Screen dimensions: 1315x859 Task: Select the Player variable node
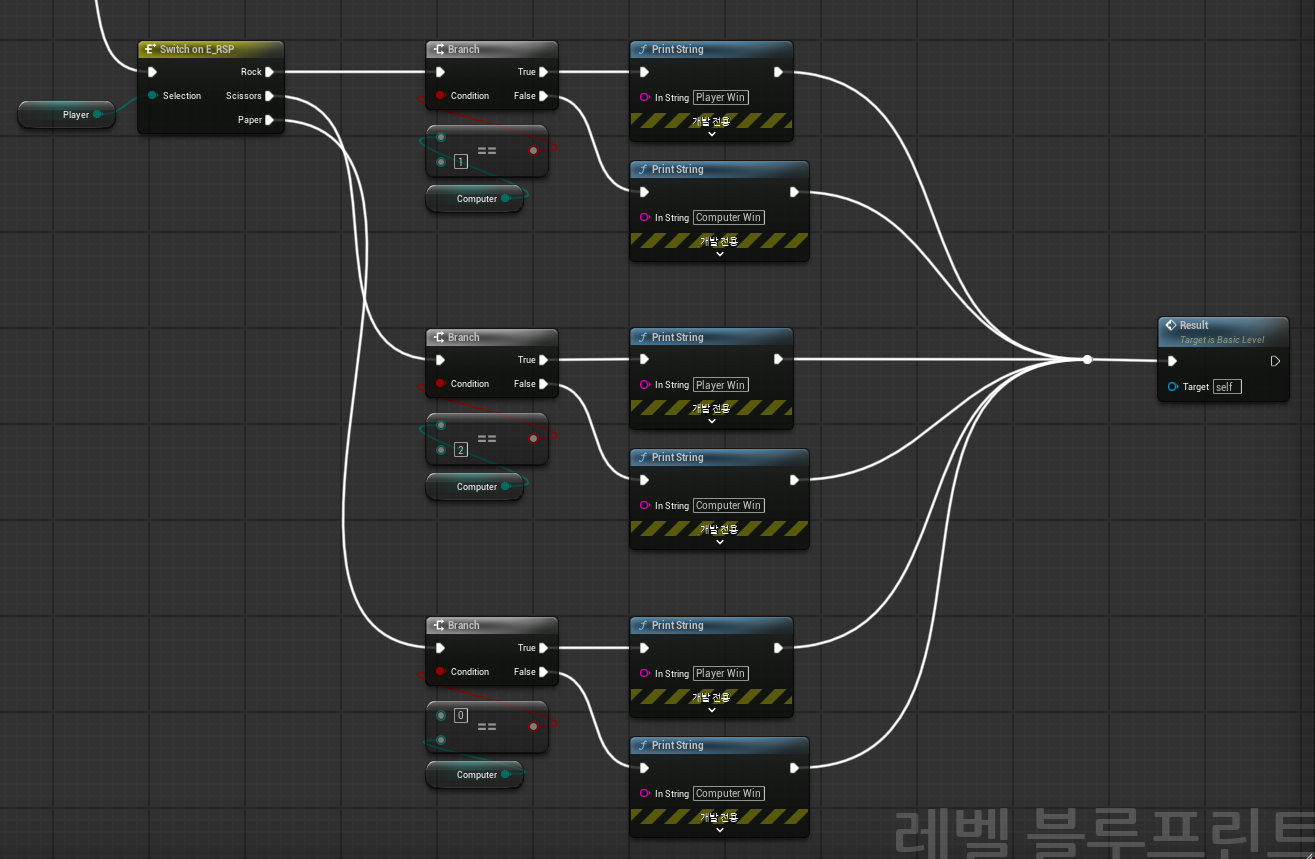point(66,115)
